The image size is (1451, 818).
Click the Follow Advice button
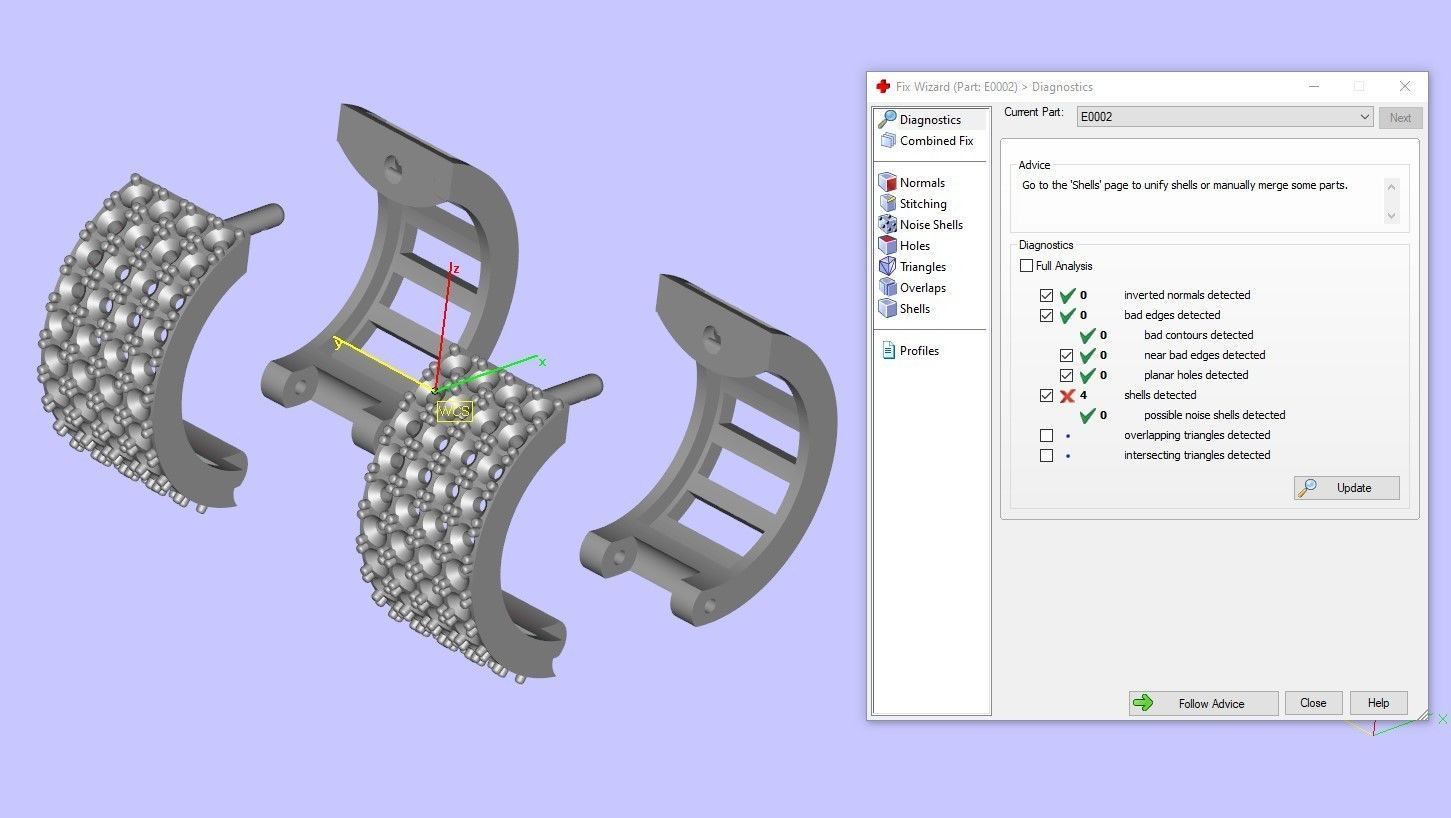[1203, 703]
